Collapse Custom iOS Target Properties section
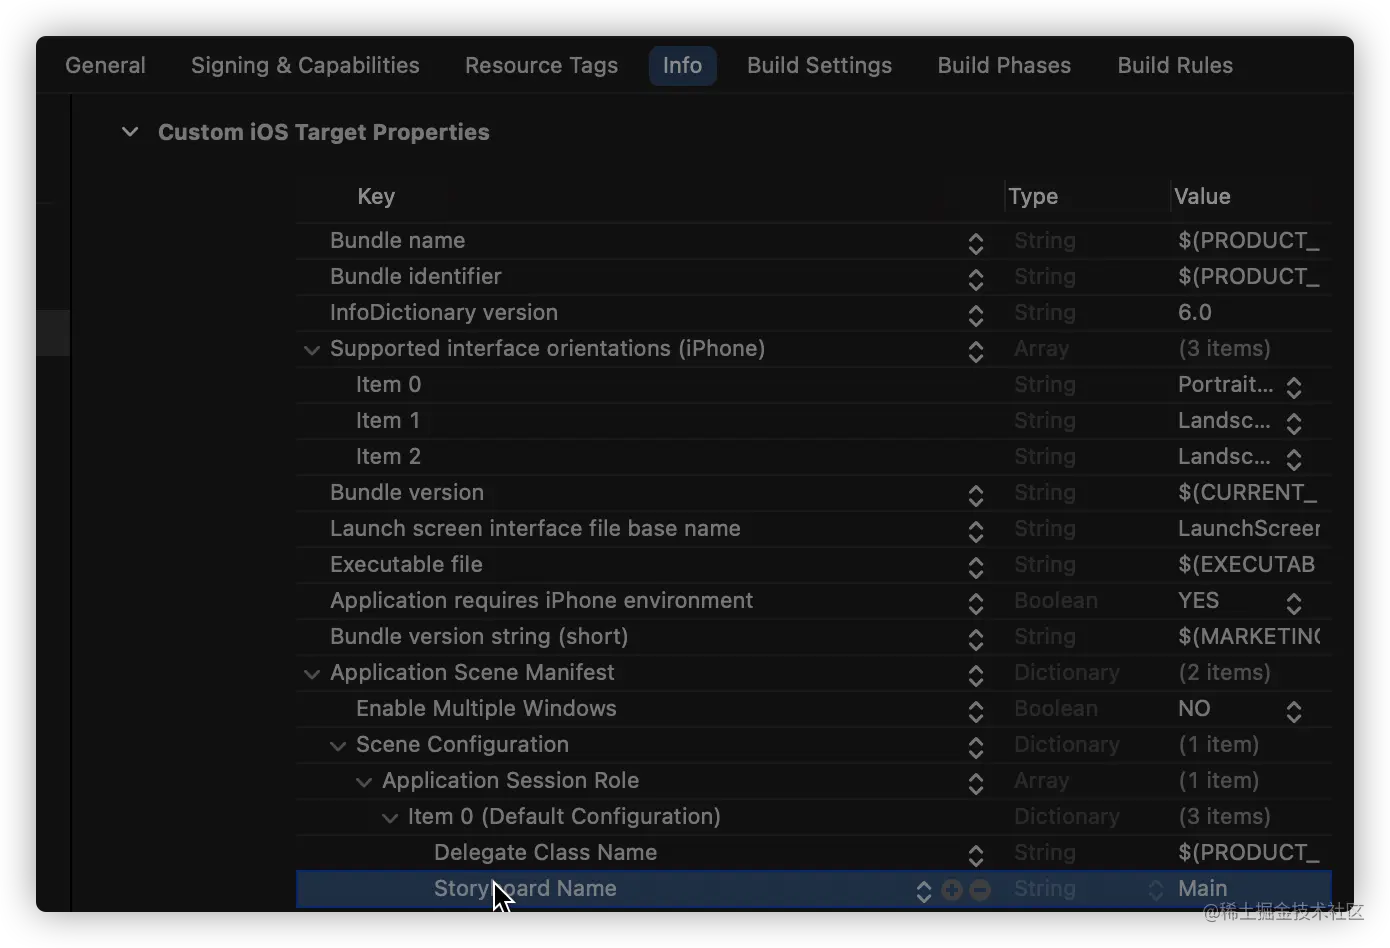Image resolution: width=1390 pixels, height=948 pixels. coord(130,132)
